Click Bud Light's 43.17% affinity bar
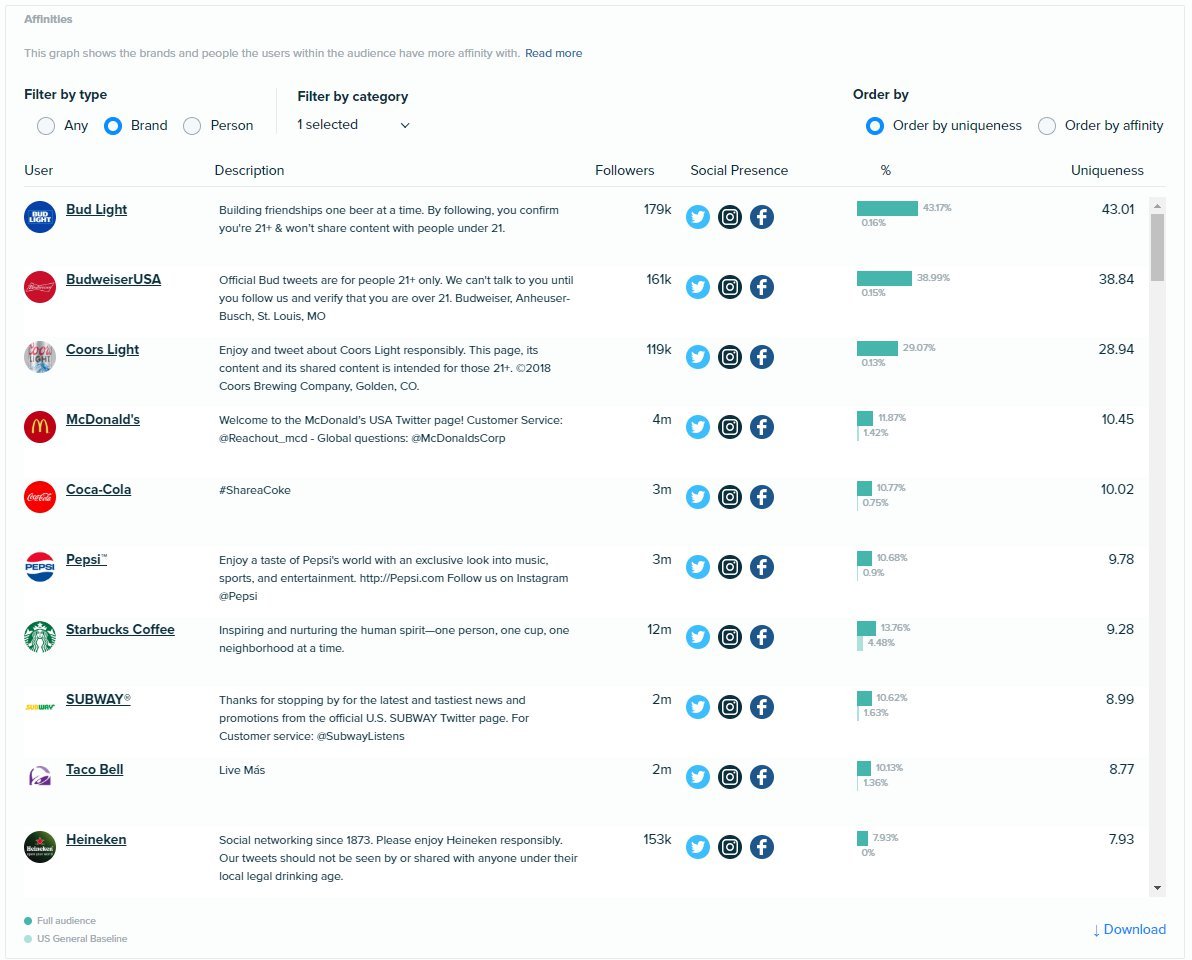This screenshot has height=960, width=1192. (x=887, y=208)
